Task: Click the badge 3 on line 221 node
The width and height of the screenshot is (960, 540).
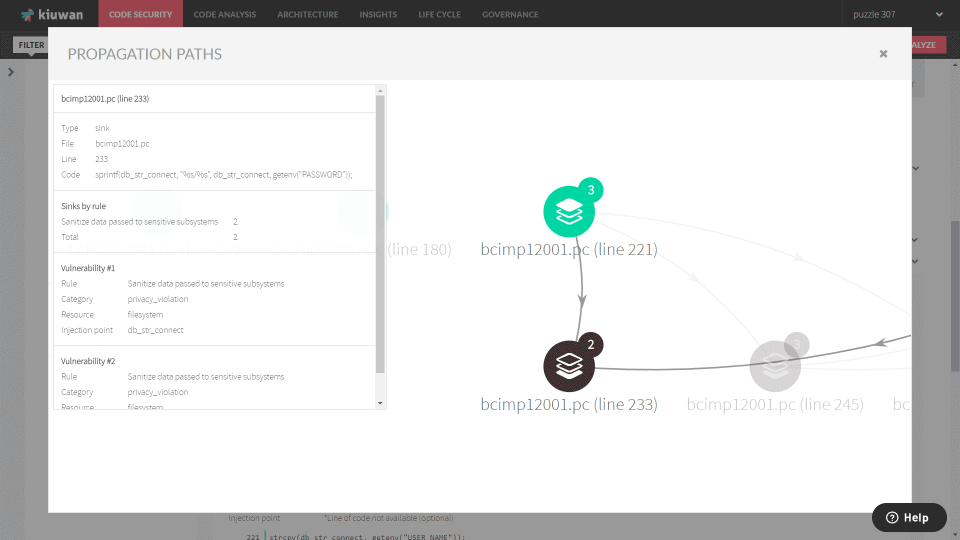Action: [591, 190]
